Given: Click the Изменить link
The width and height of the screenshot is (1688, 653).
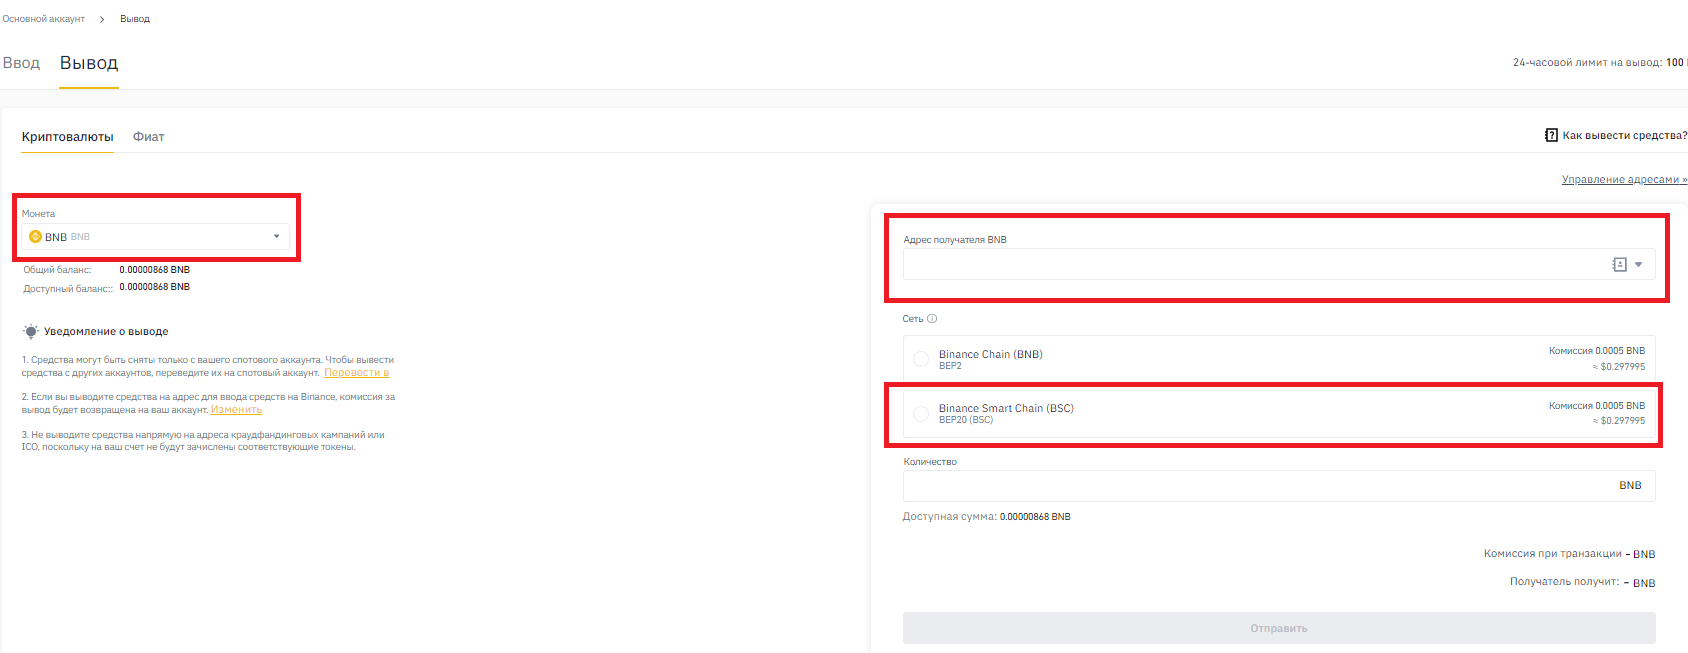Looking at the screenshot, I should [x=236, y=410].
